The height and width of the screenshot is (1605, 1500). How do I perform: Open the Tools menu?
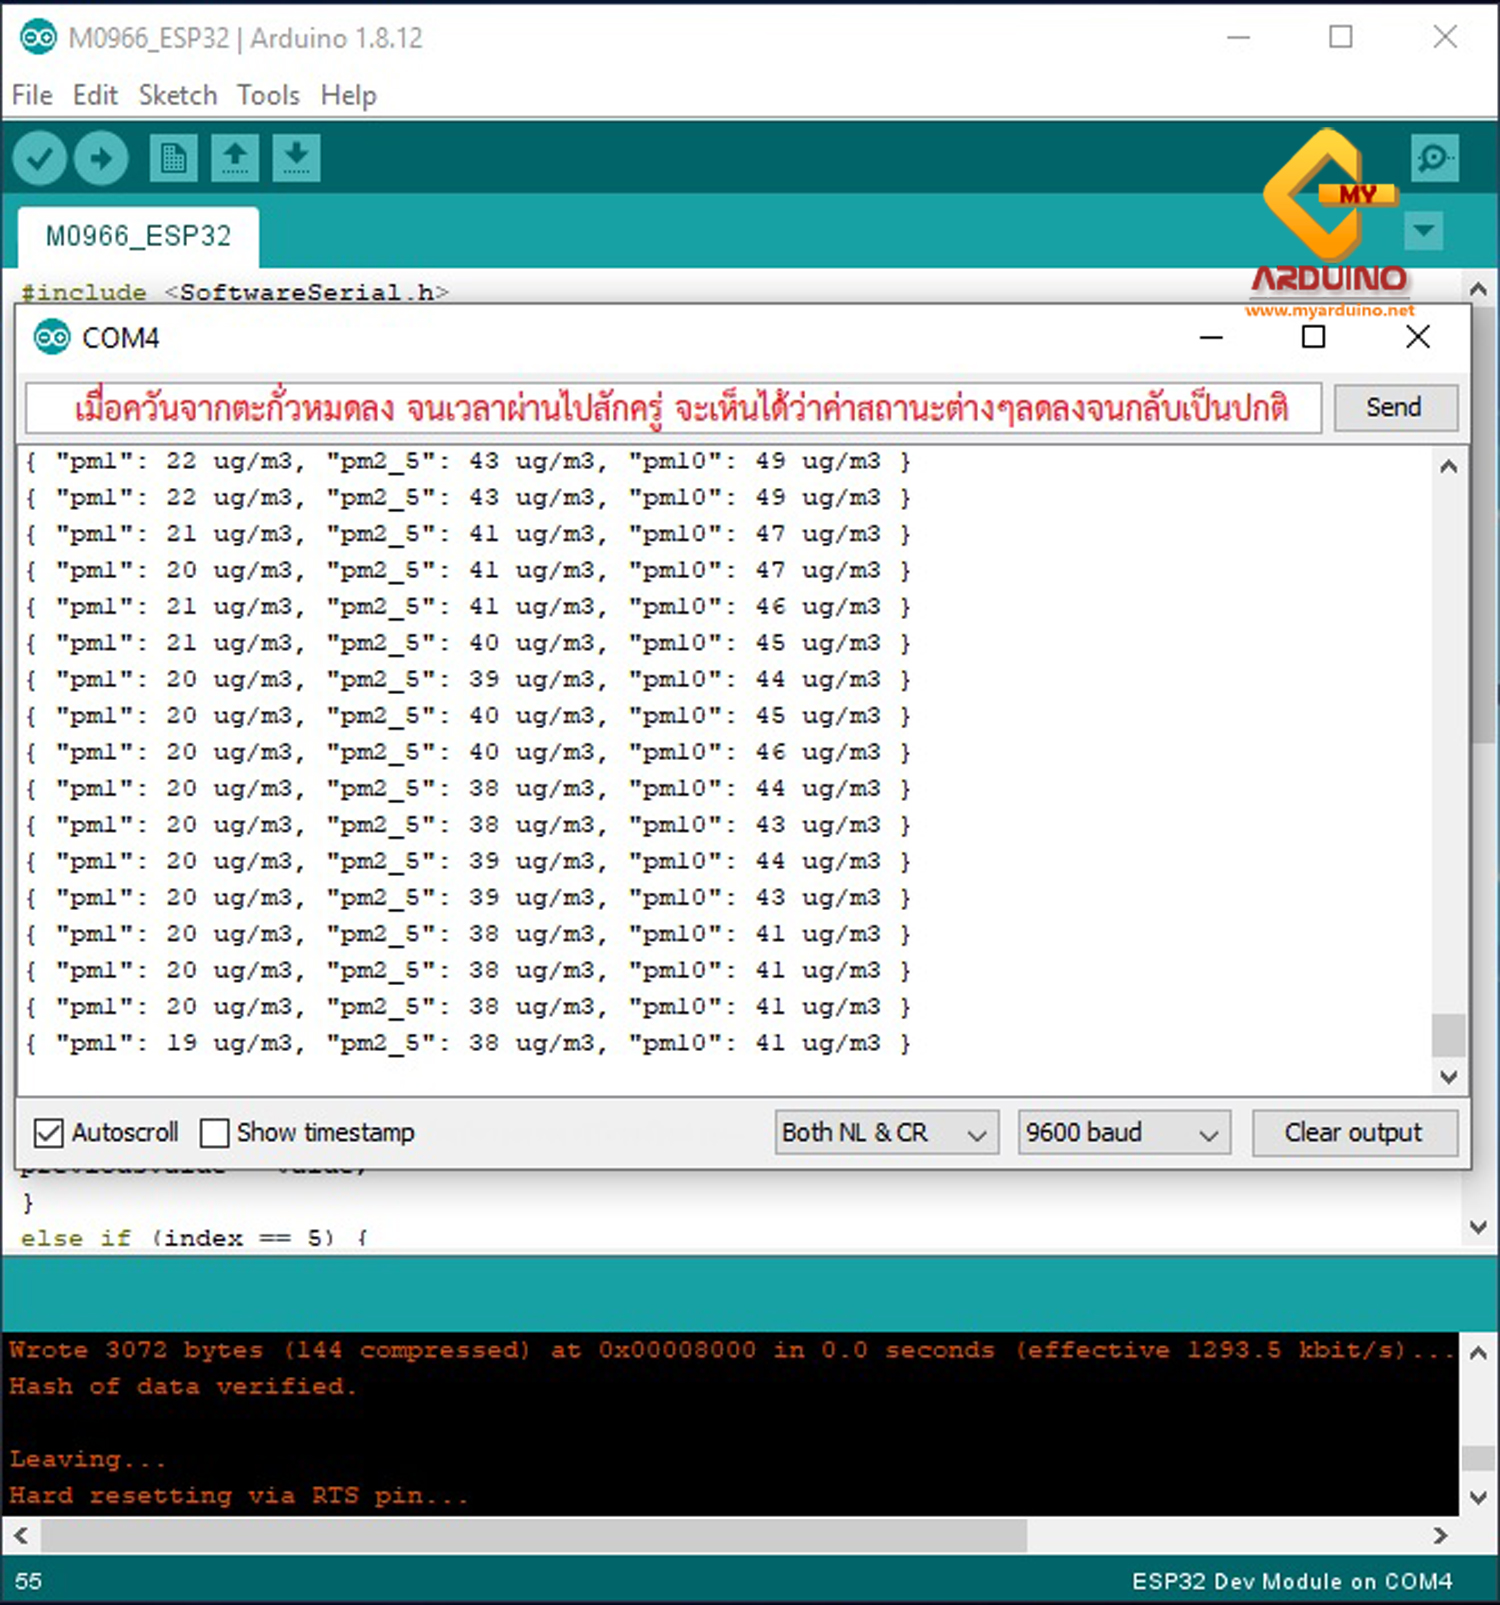268,95
